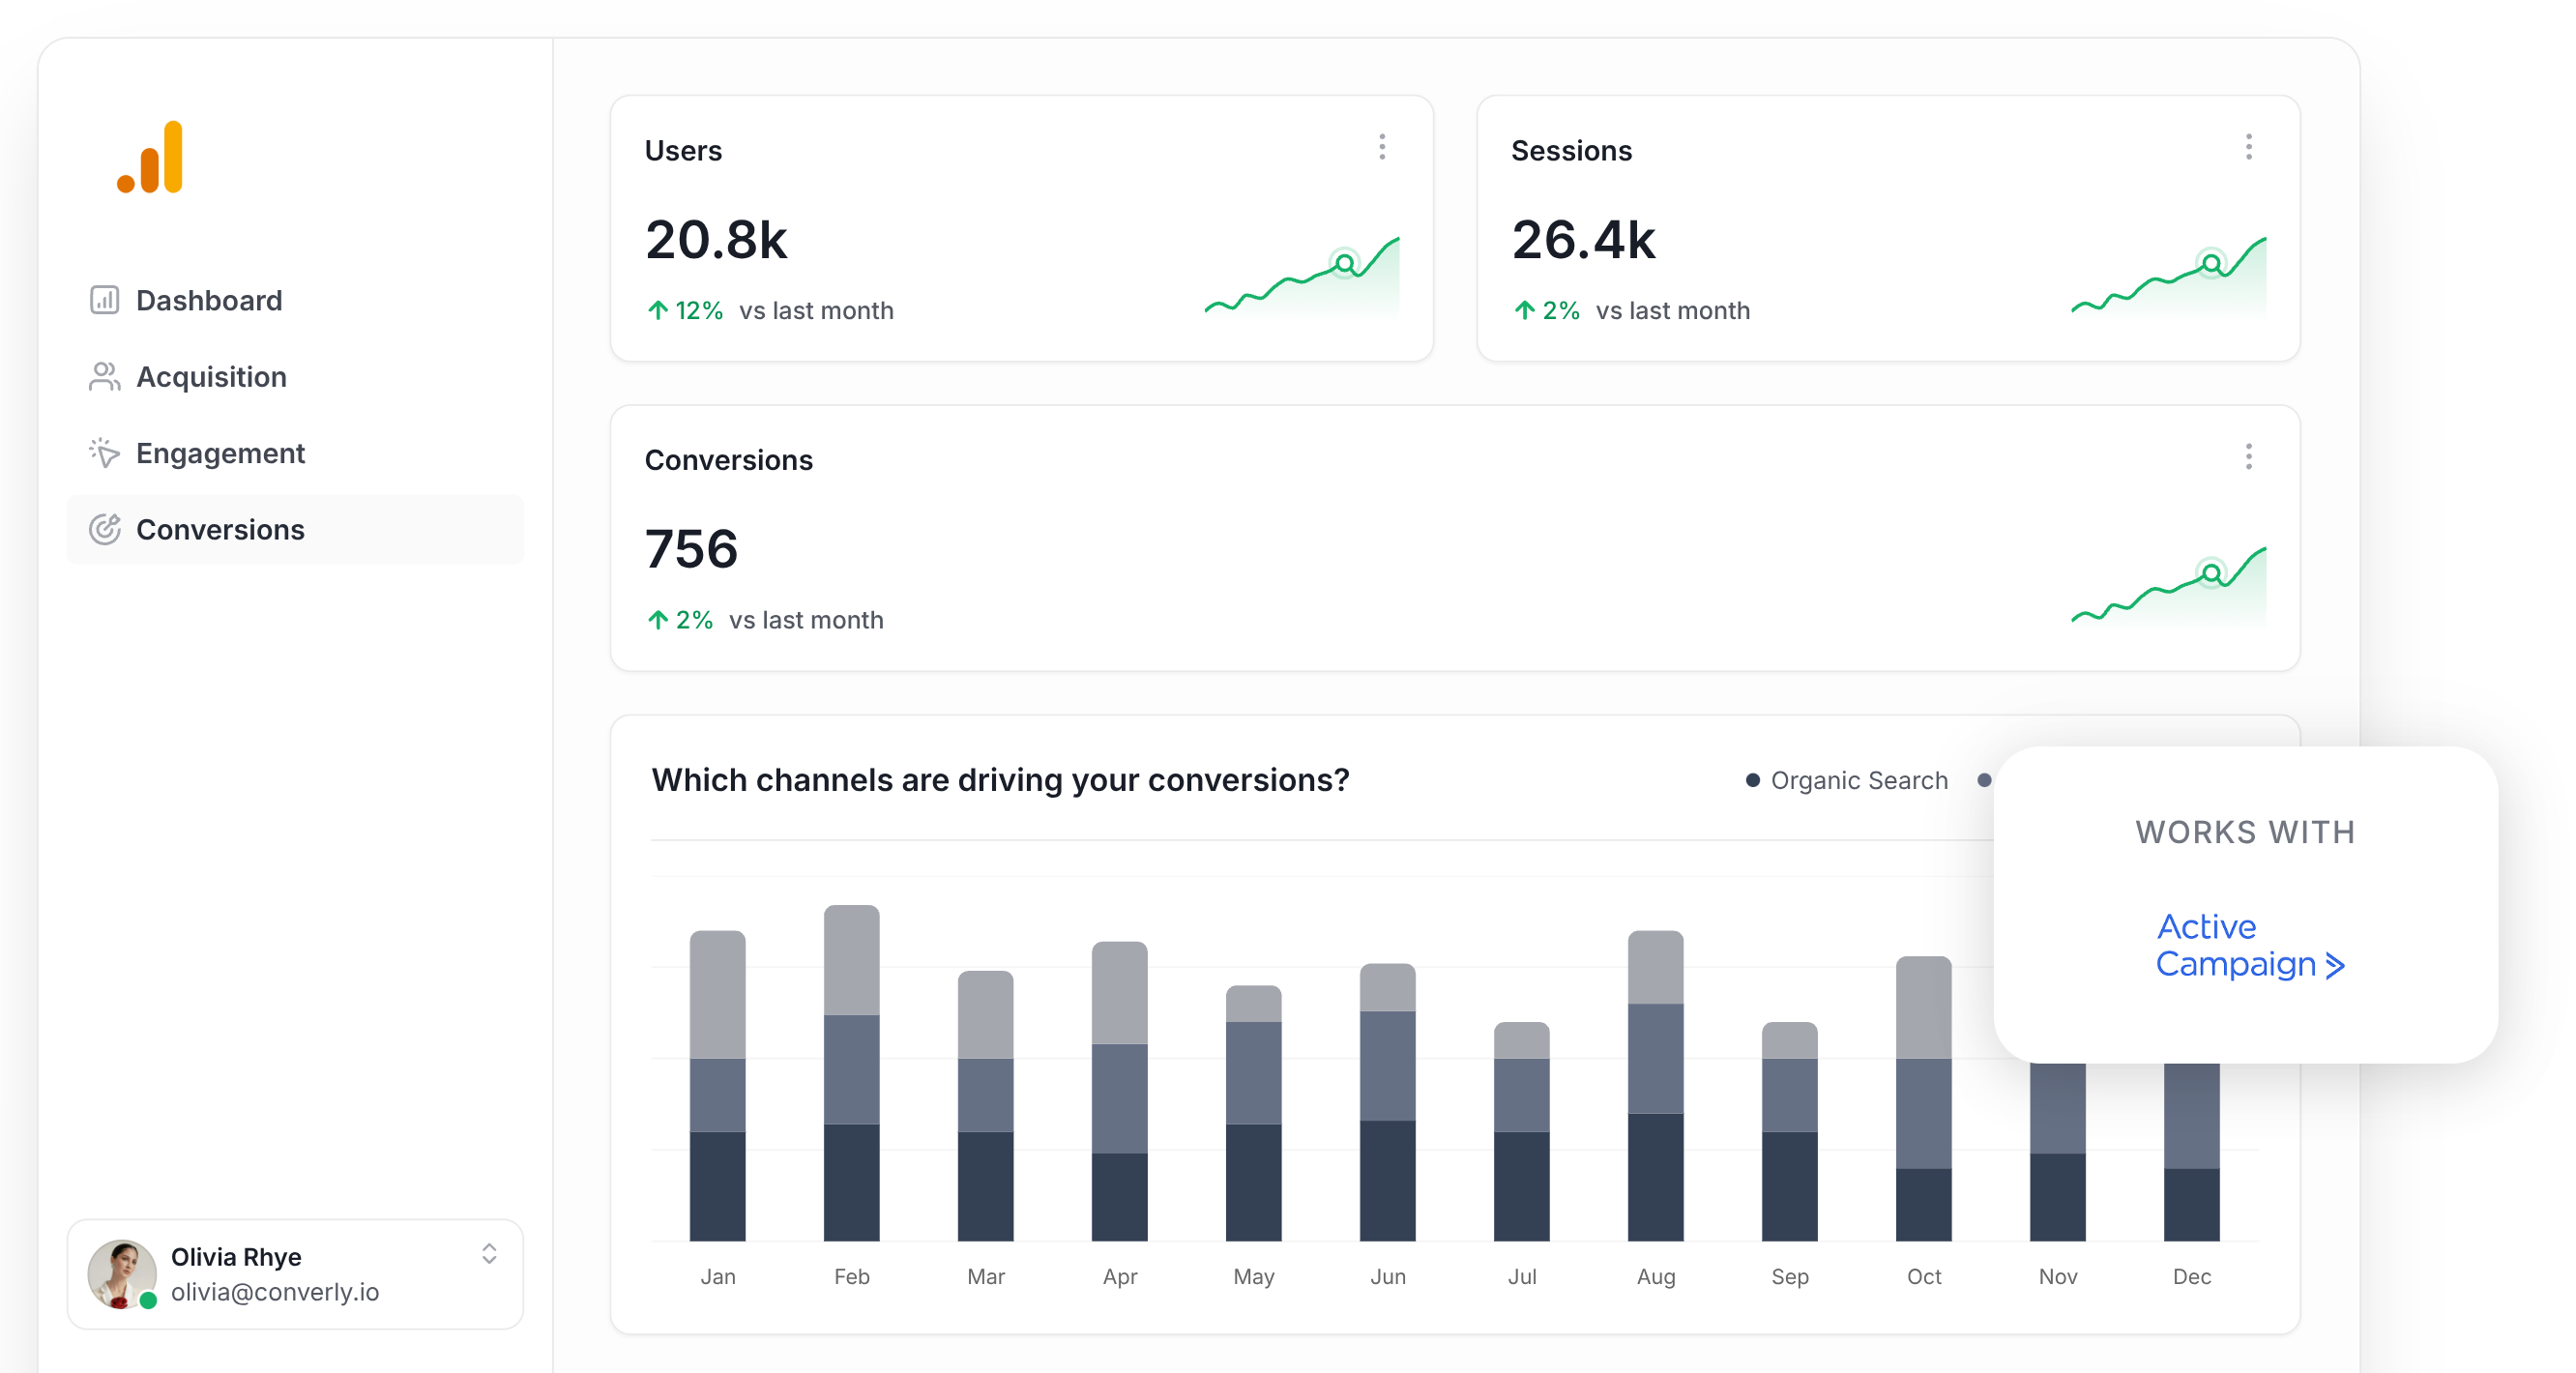Viewport: 2576px width, 1373px height.
Task: Click the green online status dot on avatar
Action: pos(148,1302)
